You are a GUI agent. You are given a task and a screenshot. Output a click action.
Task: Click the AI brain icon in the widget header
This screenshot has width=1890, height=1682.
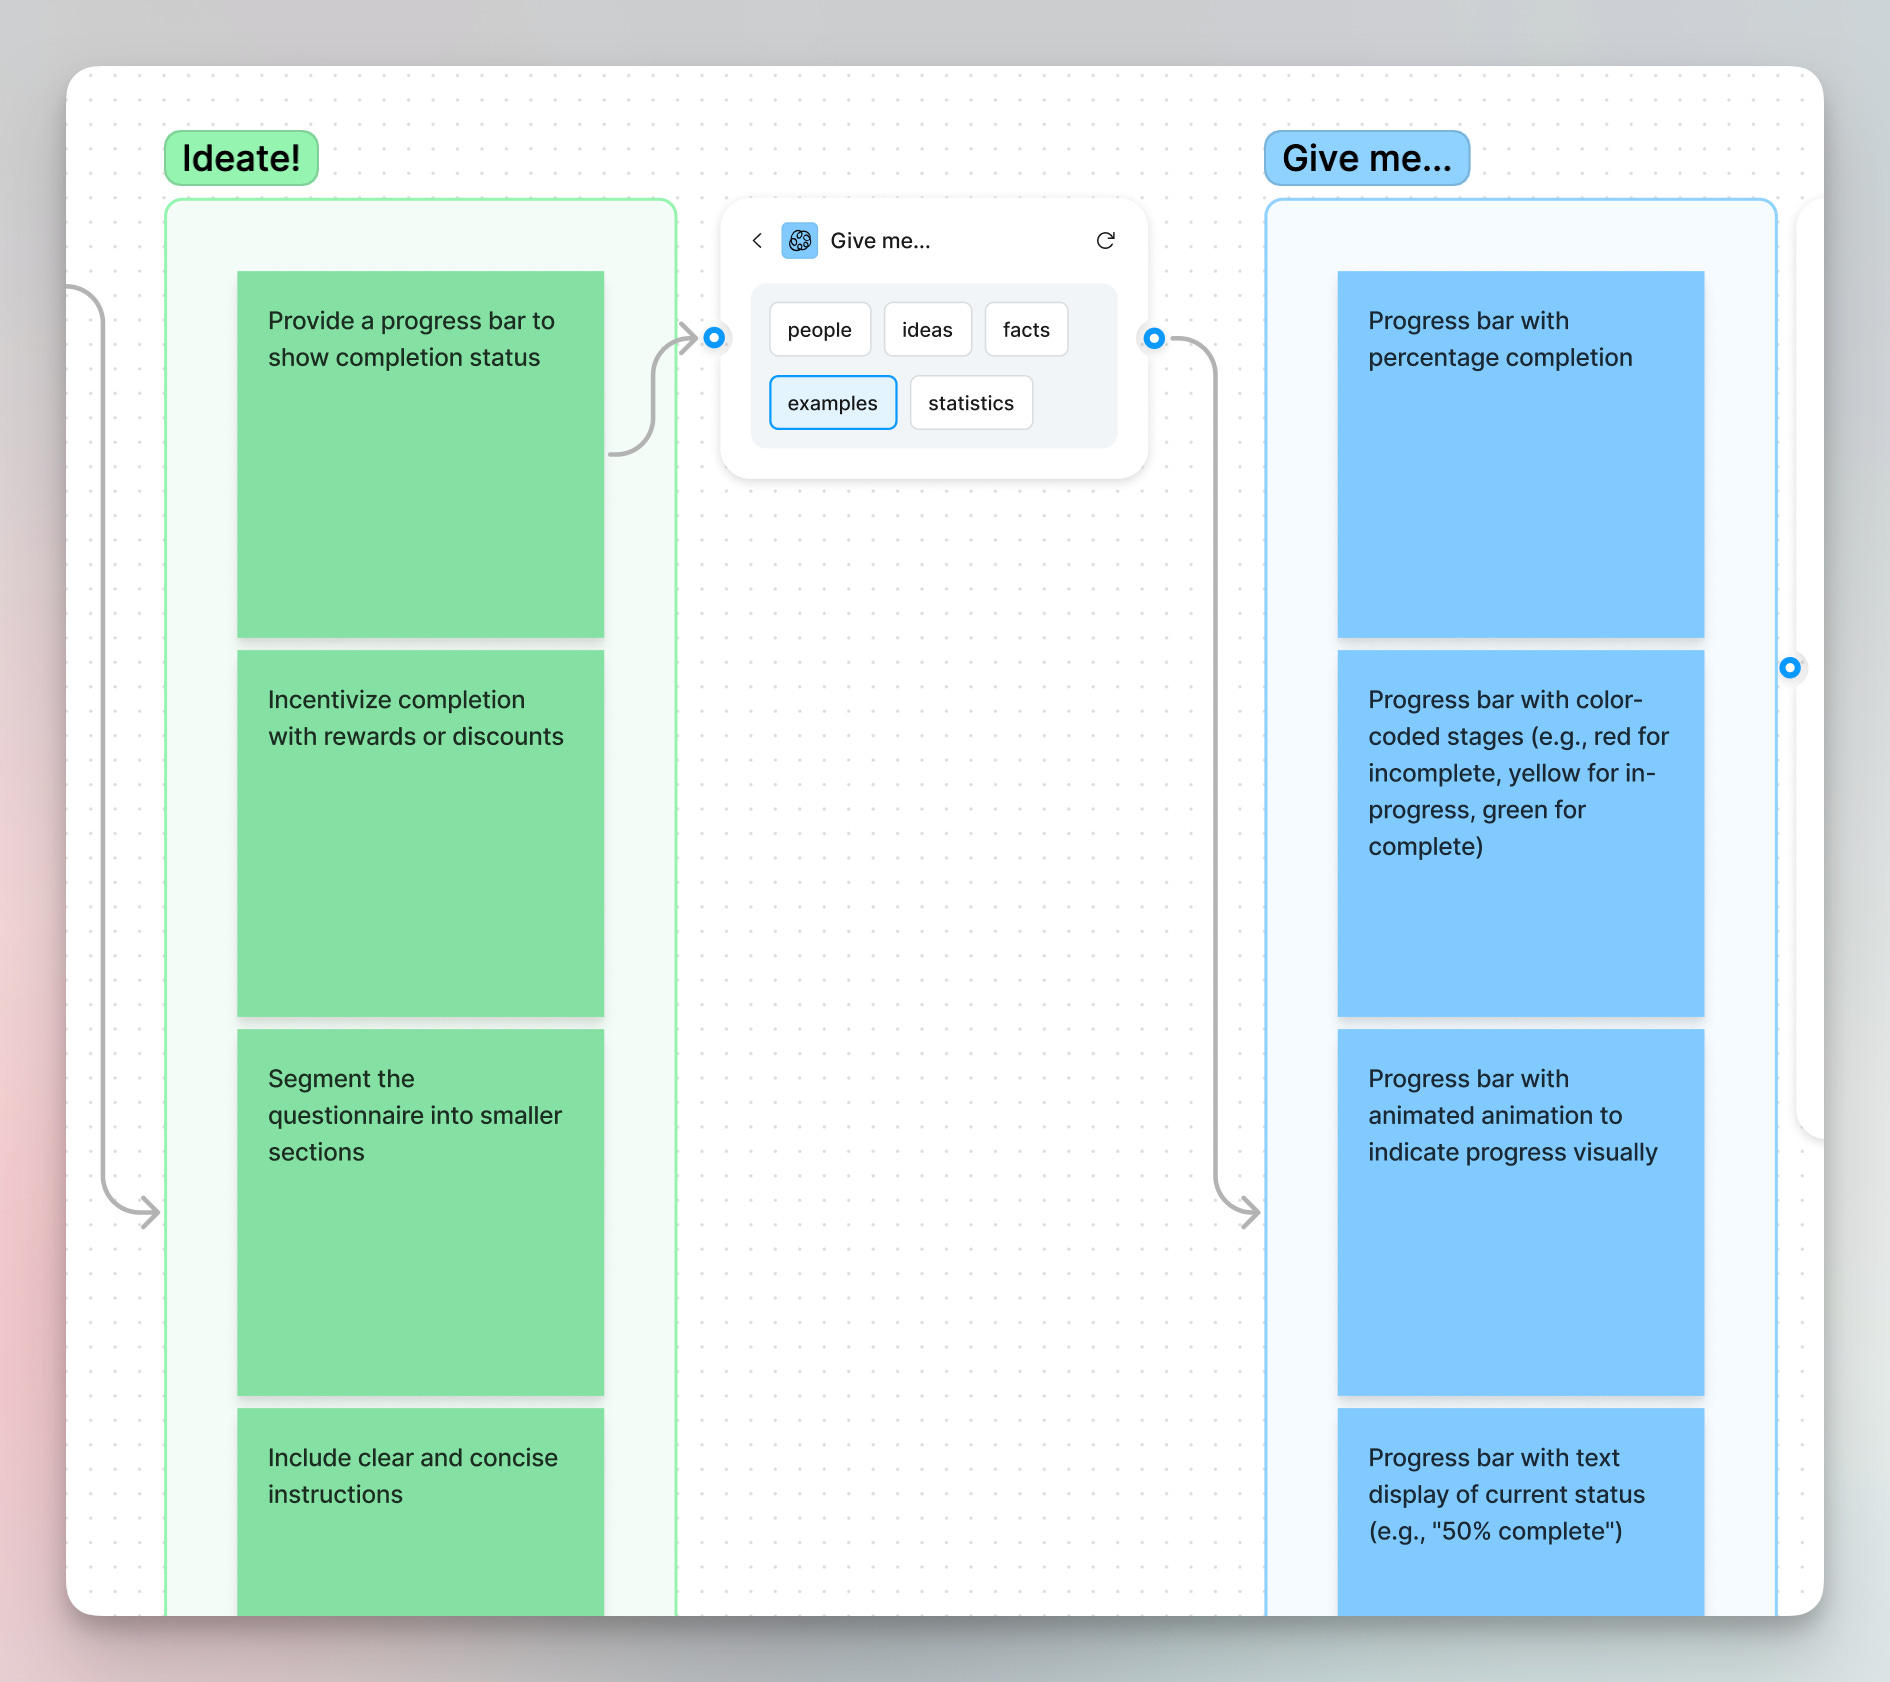[799, 240]
